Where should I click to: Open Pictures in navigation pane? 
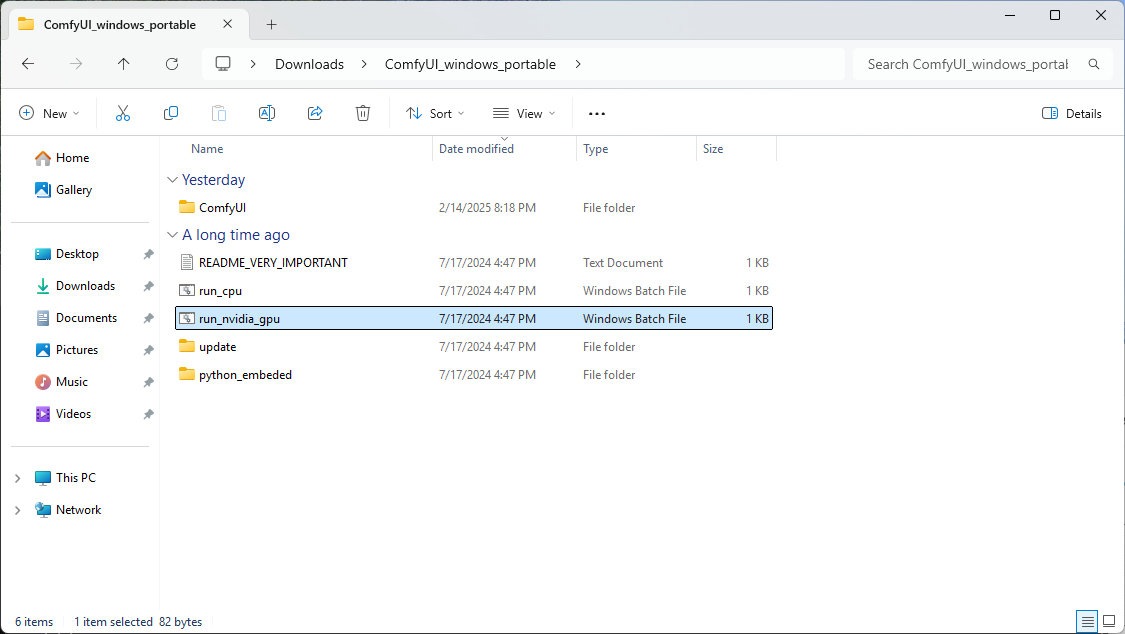pos(77,350)
